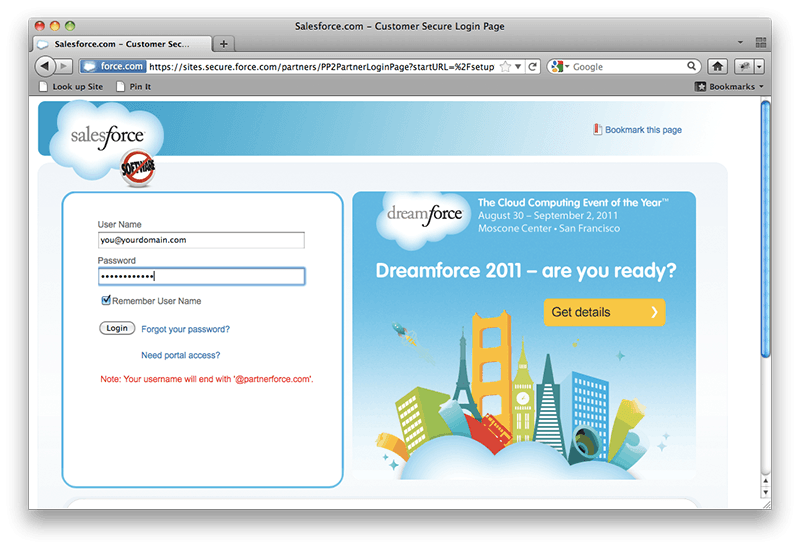Open a new tab with plus button
This screenshot has width=800, height=549.
coord(224,44)
